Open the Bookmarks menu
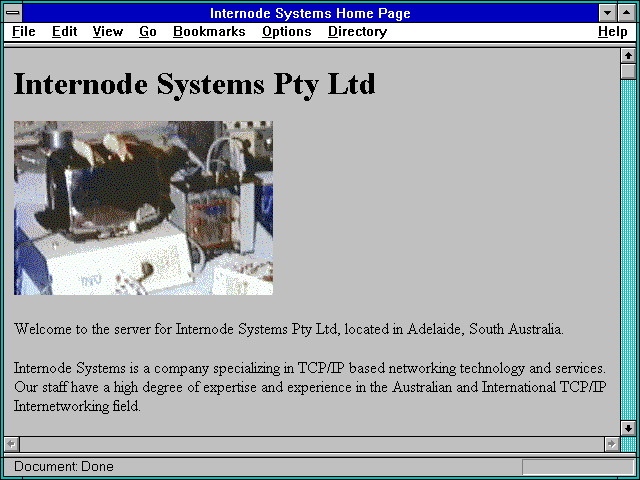Image resolution: width=640 pixels, height=480 pixels. (x=209, y=32)
